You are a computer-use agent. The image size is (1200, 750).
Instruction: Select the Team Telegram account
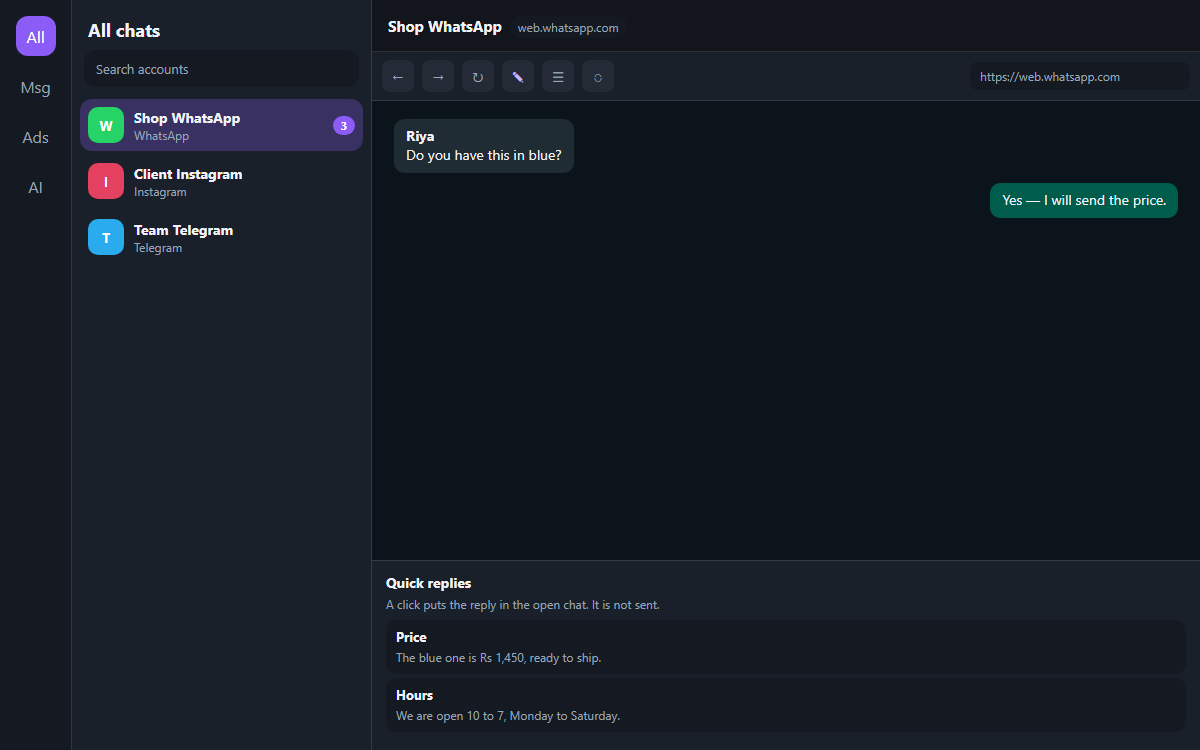pos(221,237)
